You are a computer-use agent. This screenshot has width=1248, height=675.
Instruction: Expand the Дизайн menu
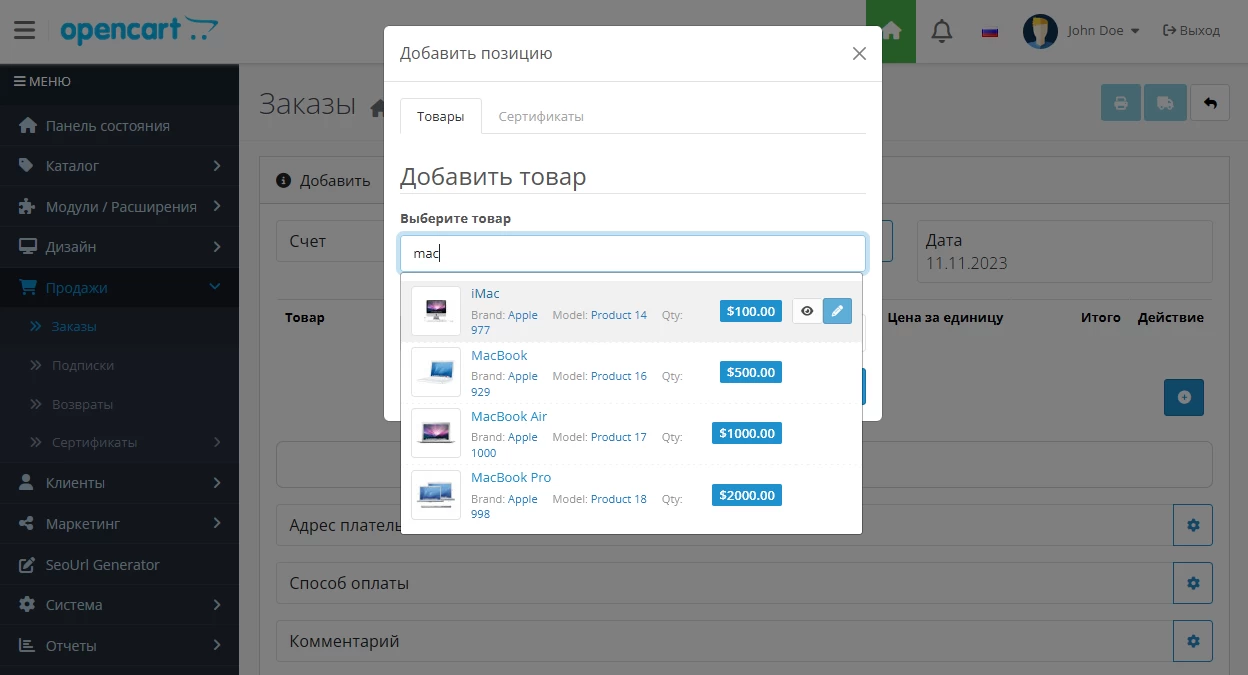(x=119, y=247)
